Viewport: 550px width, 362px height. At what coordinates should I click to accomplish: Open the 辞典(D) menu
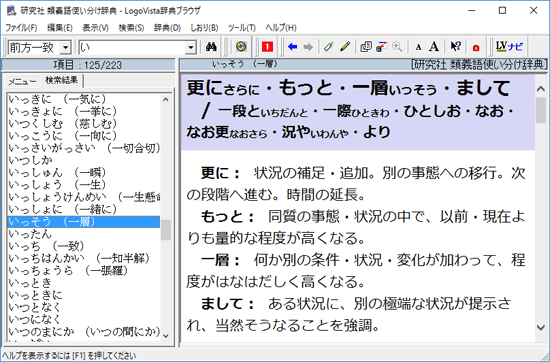(x=167, y=28)
